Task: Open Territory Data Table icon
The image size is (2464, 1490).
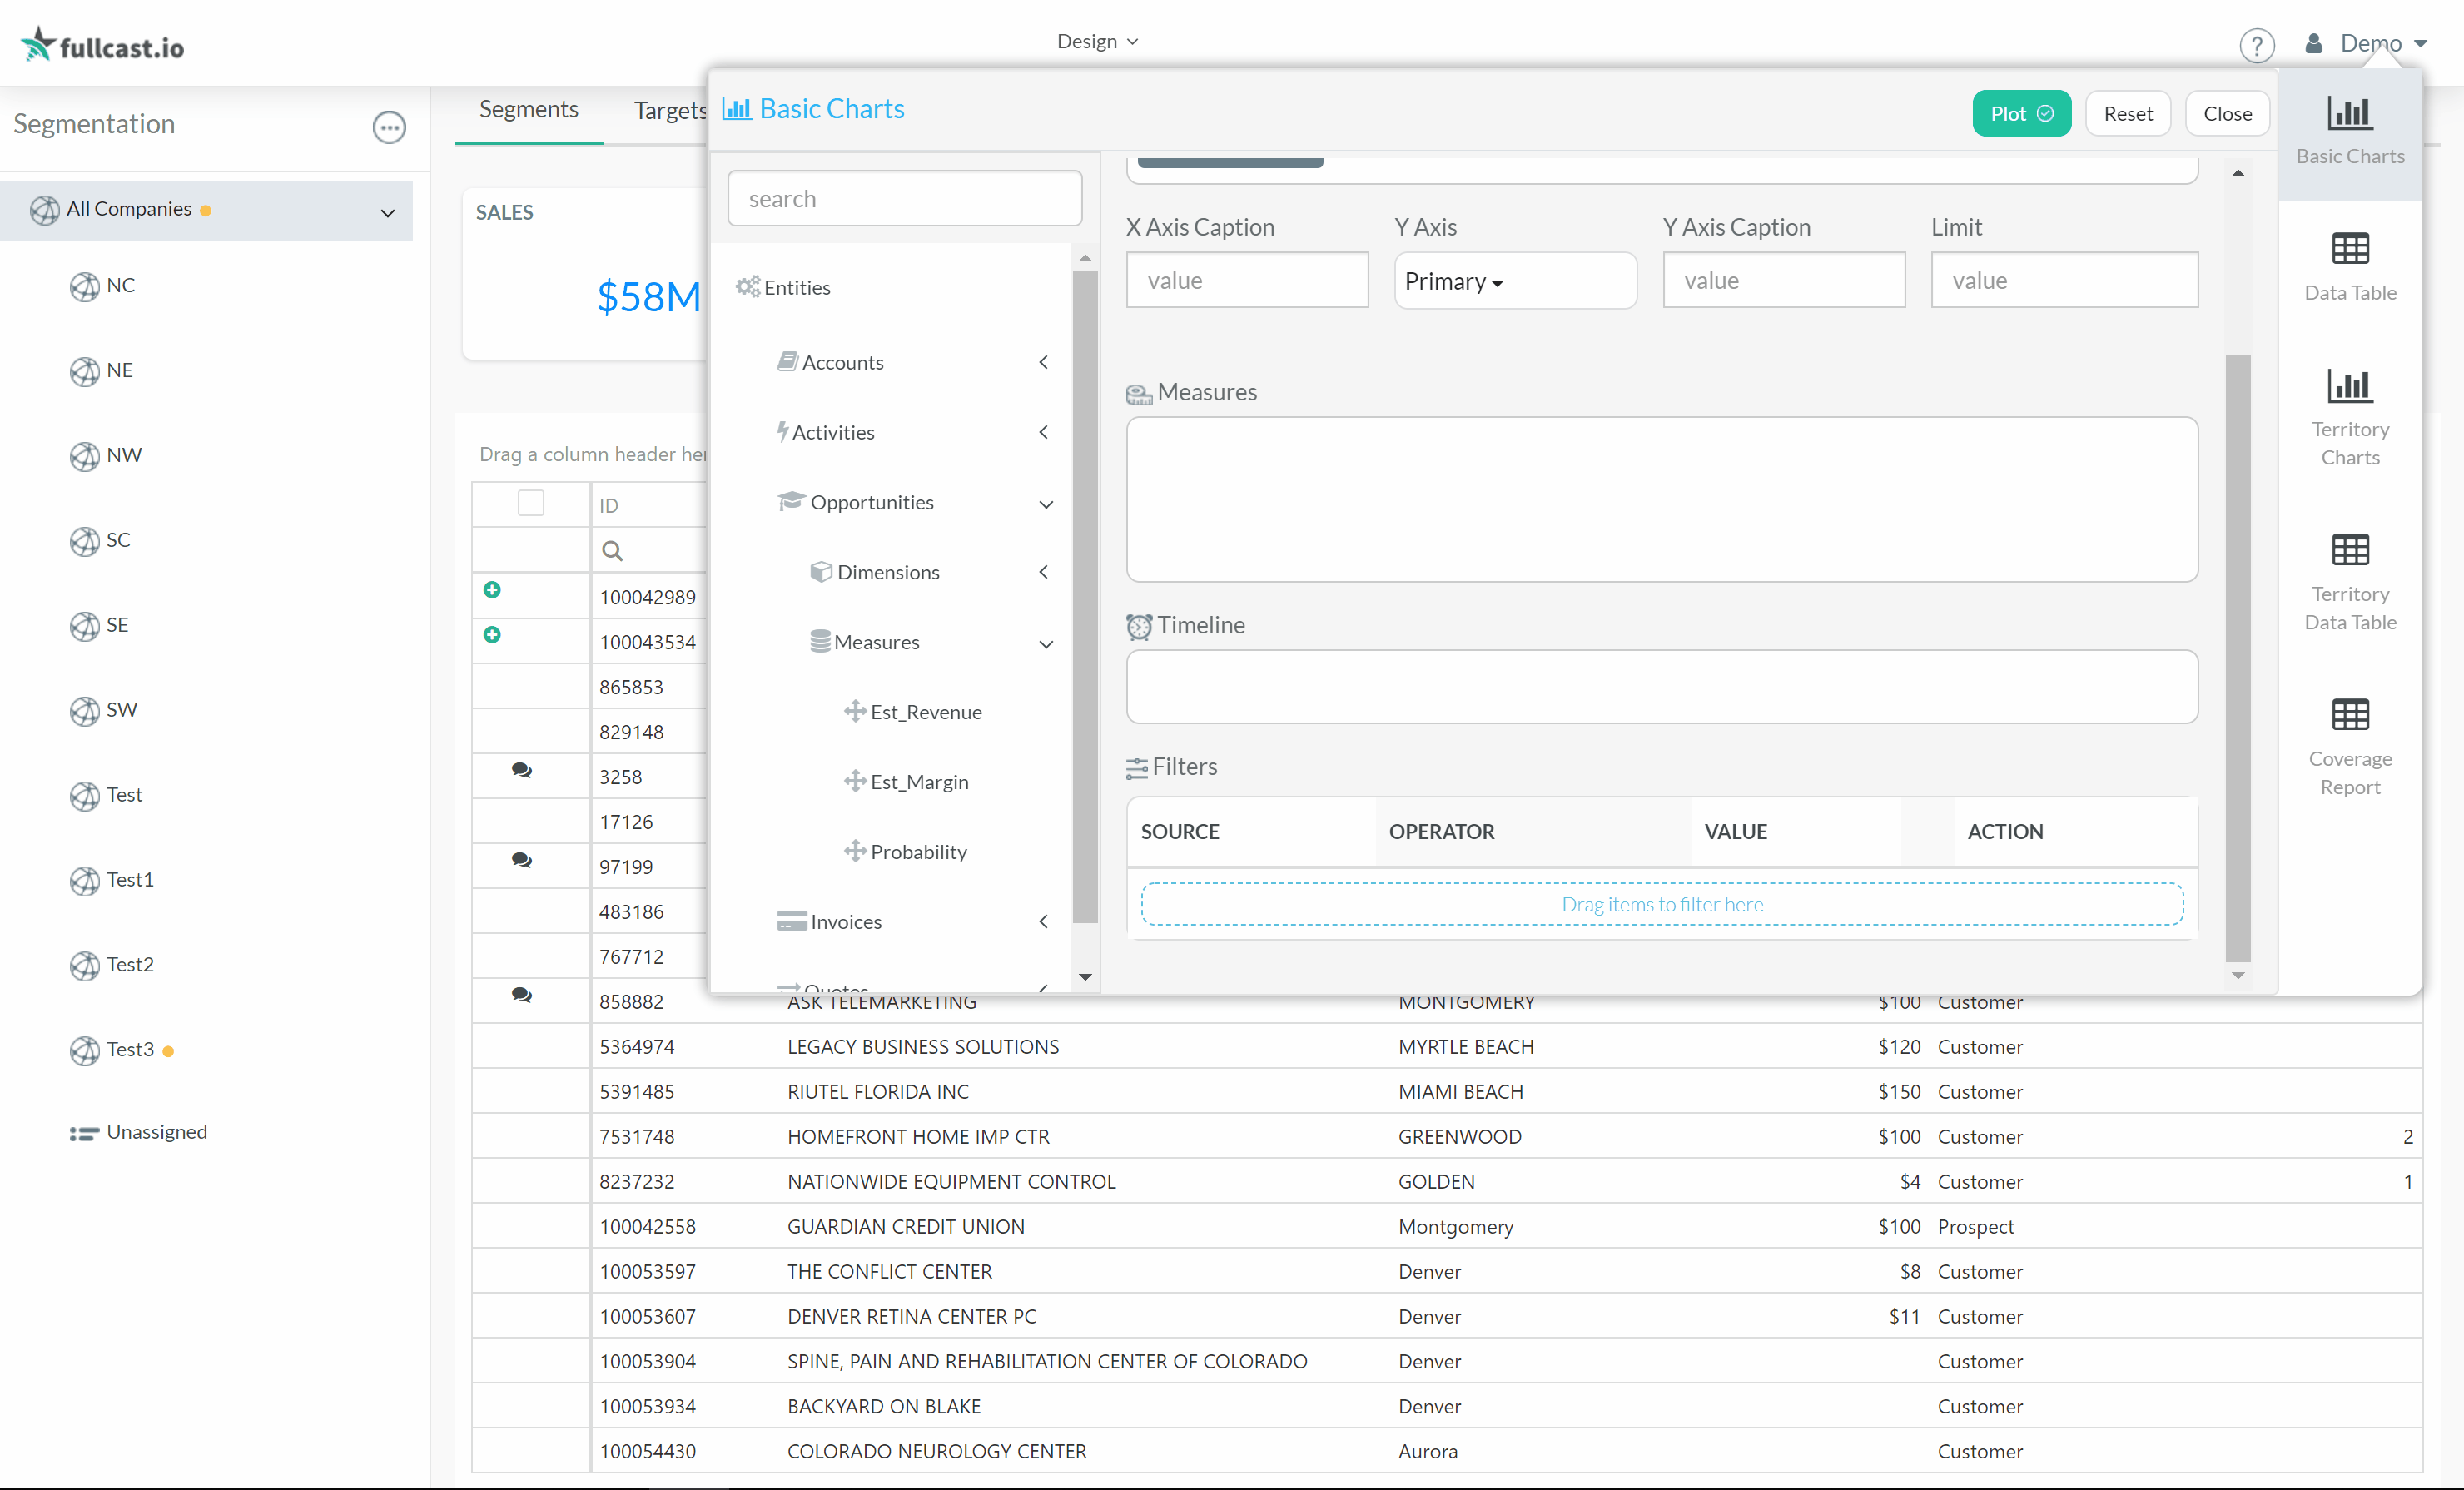Action: (x=2349, y=550)
